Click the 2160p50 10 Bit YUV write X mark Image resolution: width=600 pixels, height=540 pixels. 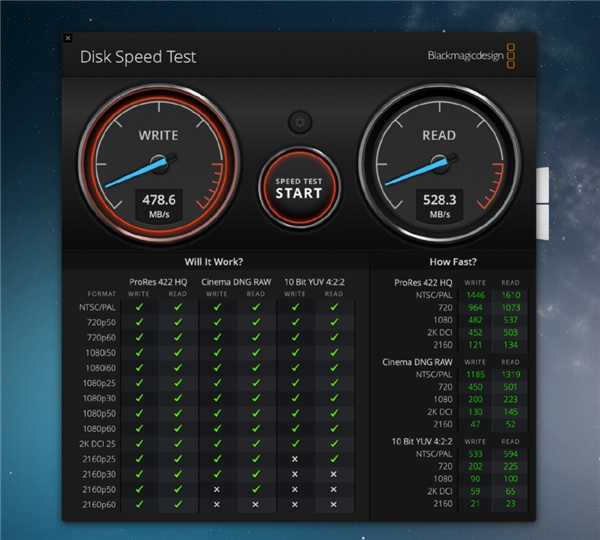(x=295, y=489)
